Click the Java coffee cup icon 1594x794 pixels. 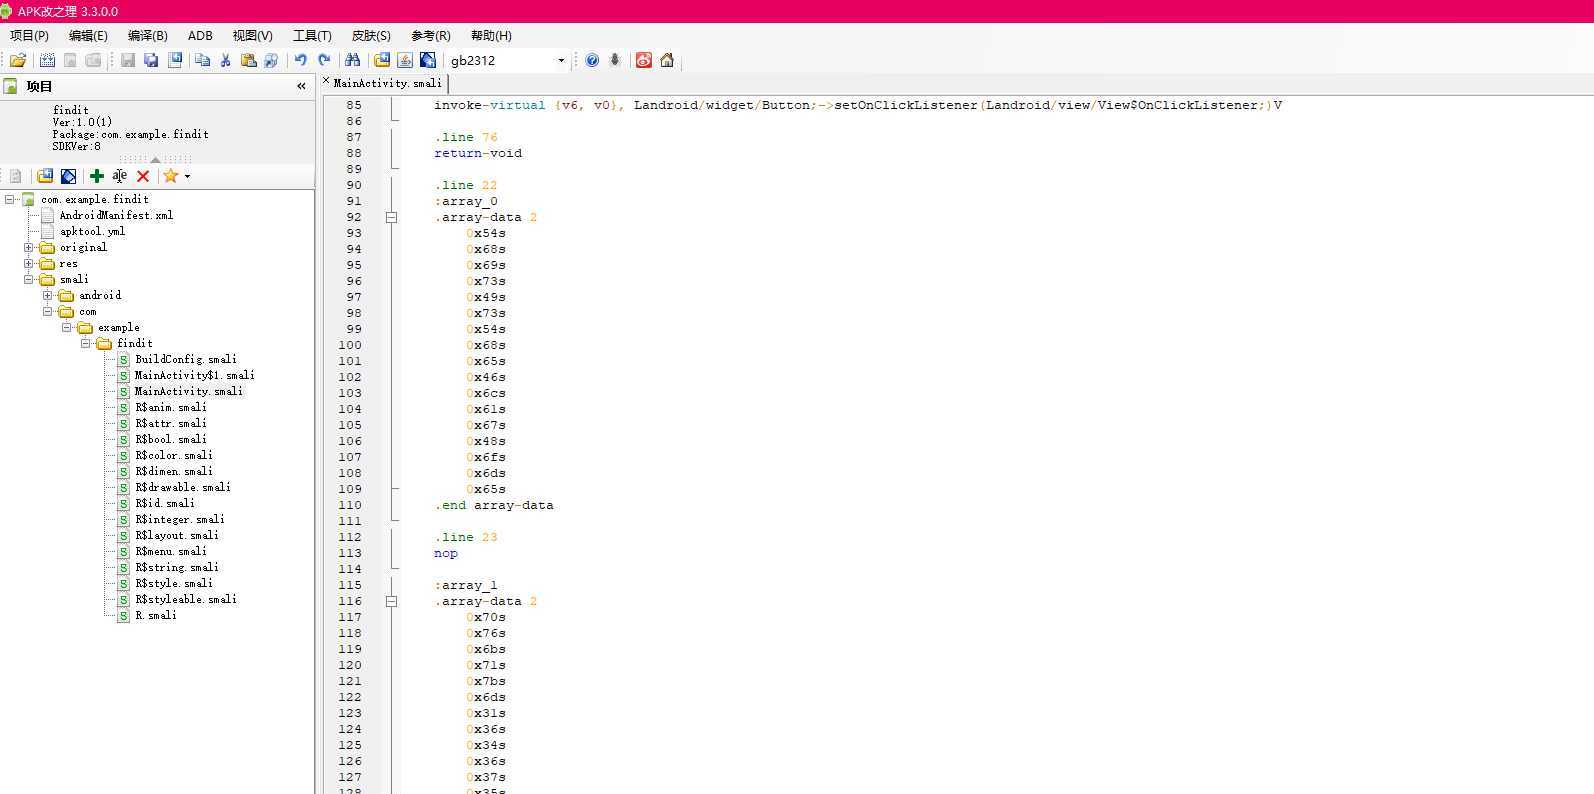point(405,60)
